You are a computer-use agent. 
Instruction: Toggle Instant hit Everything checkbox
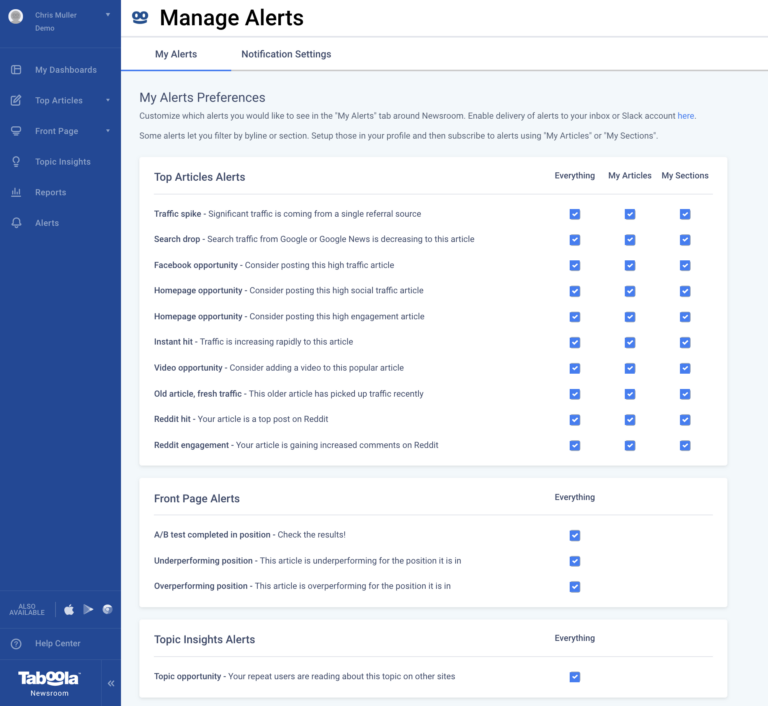coord(575,342)
